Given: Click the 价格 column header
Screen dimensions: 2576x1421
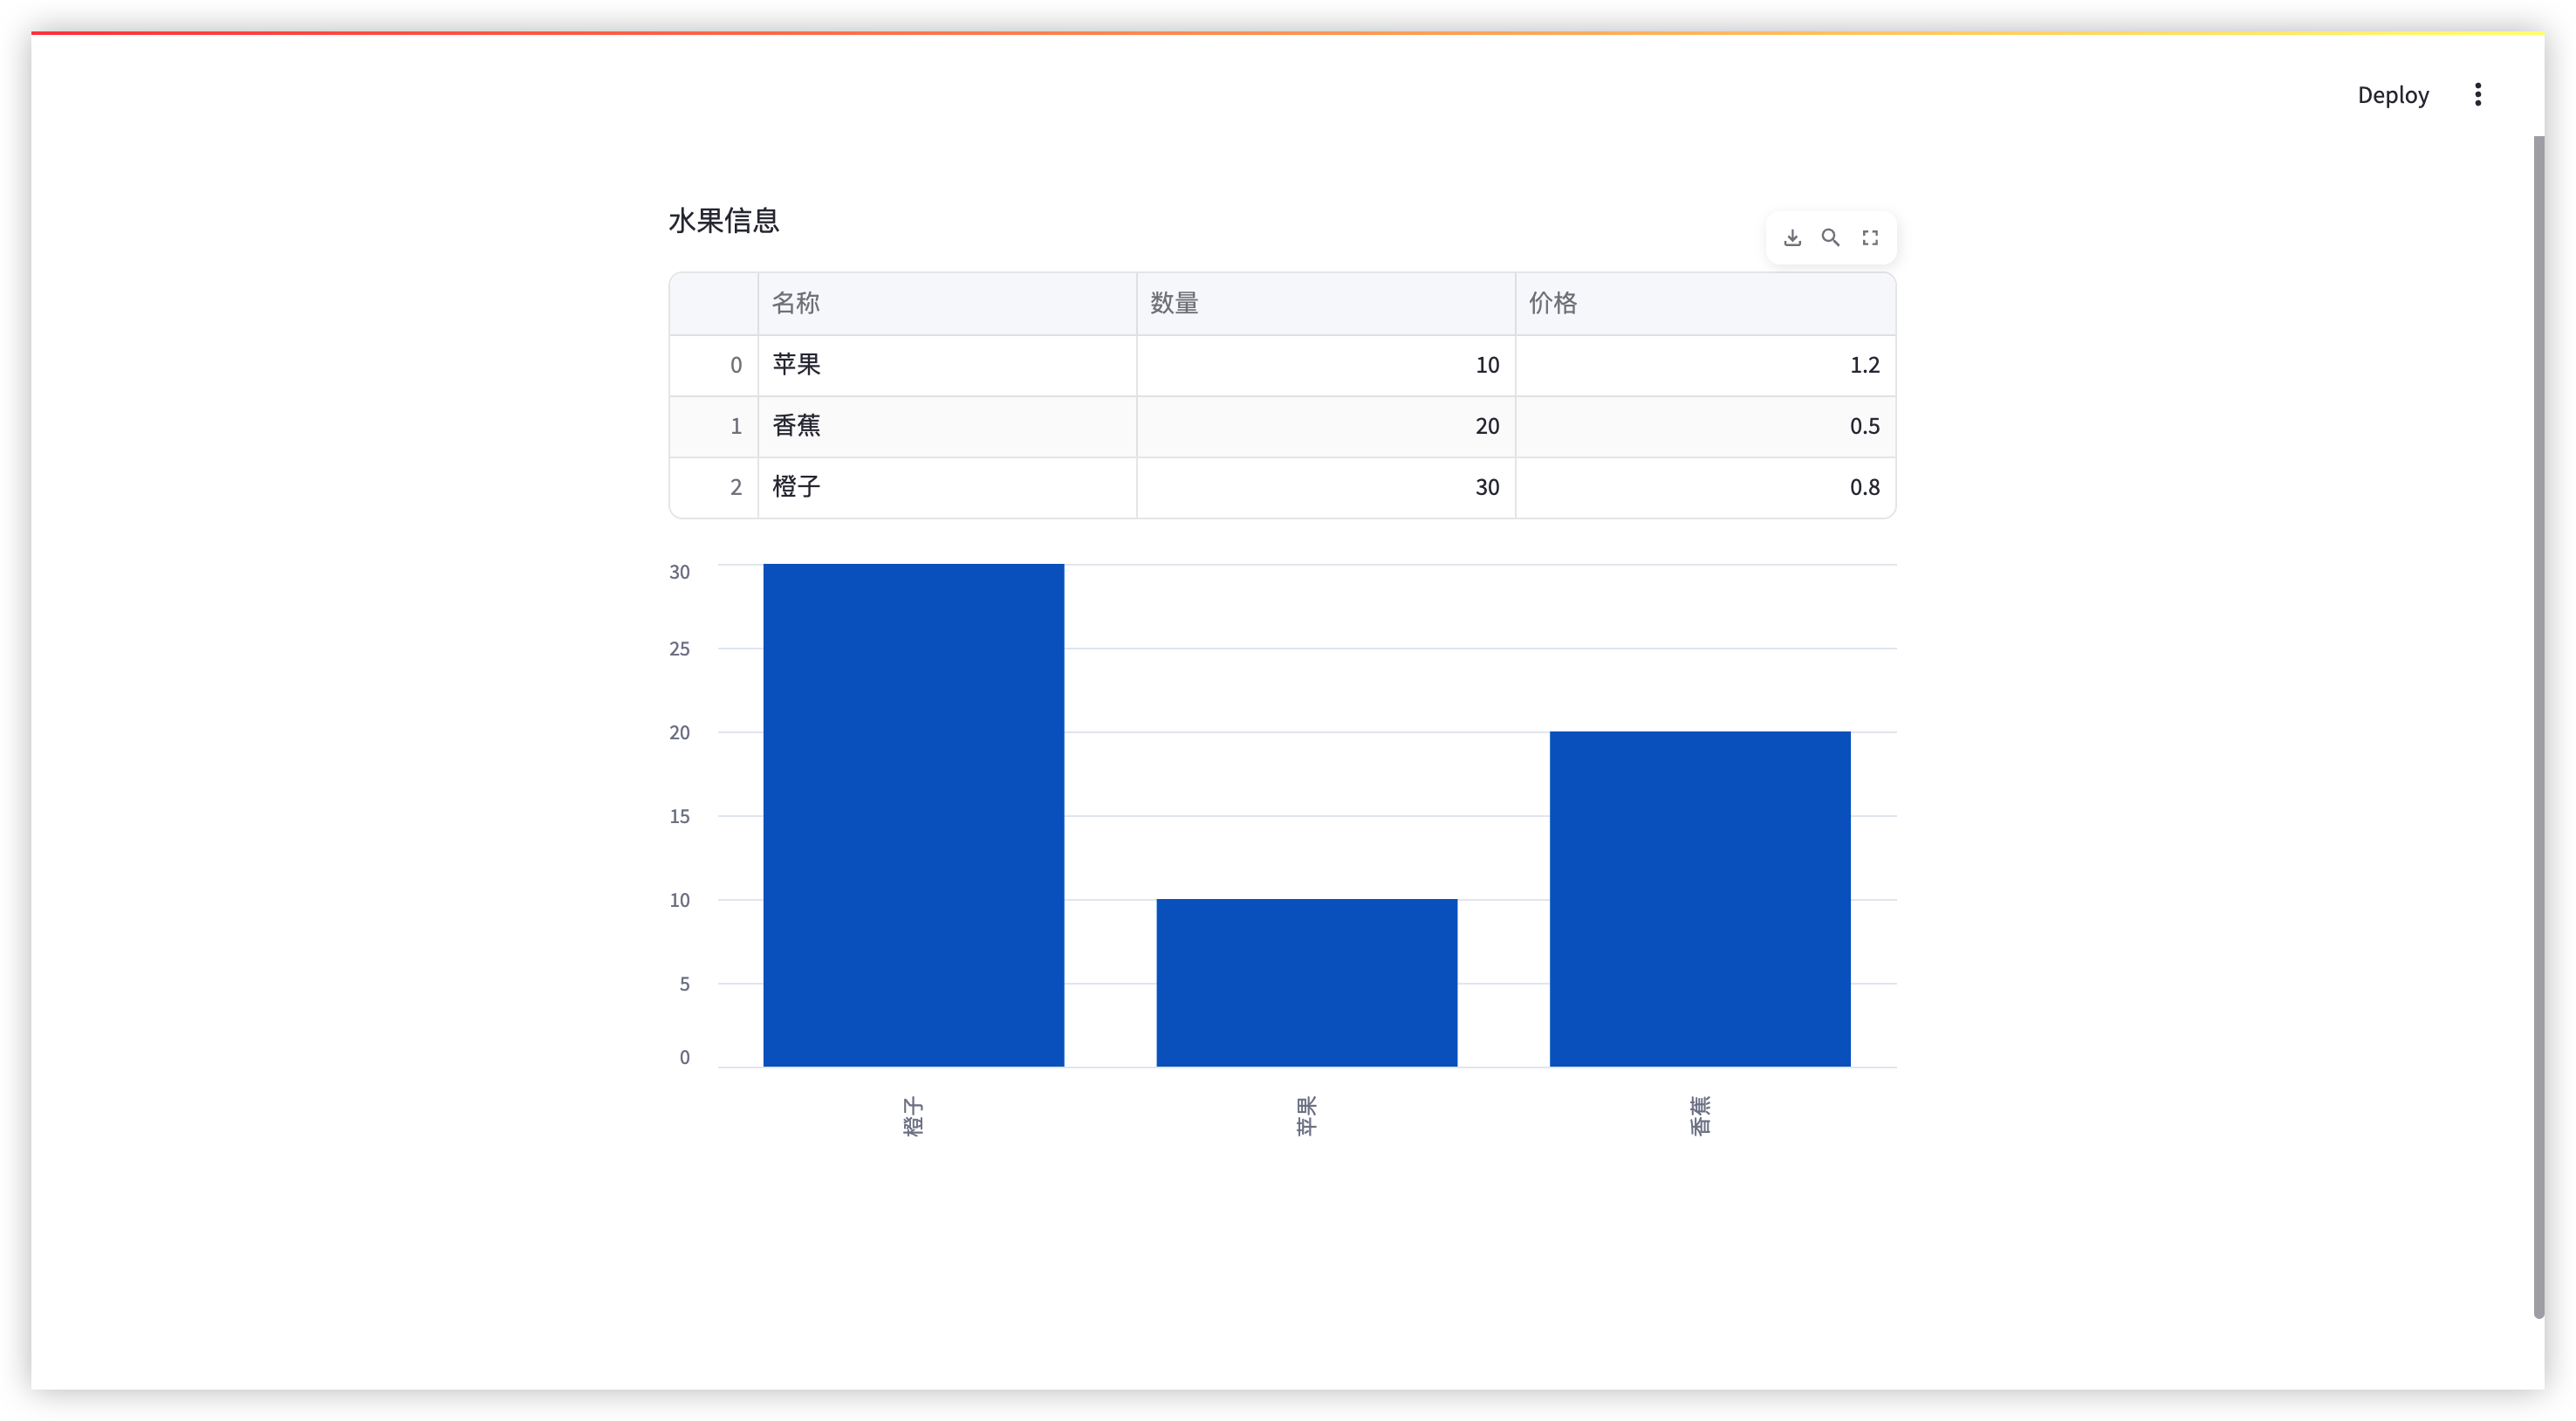Looking at the screenshot, I should point(1704,303).
